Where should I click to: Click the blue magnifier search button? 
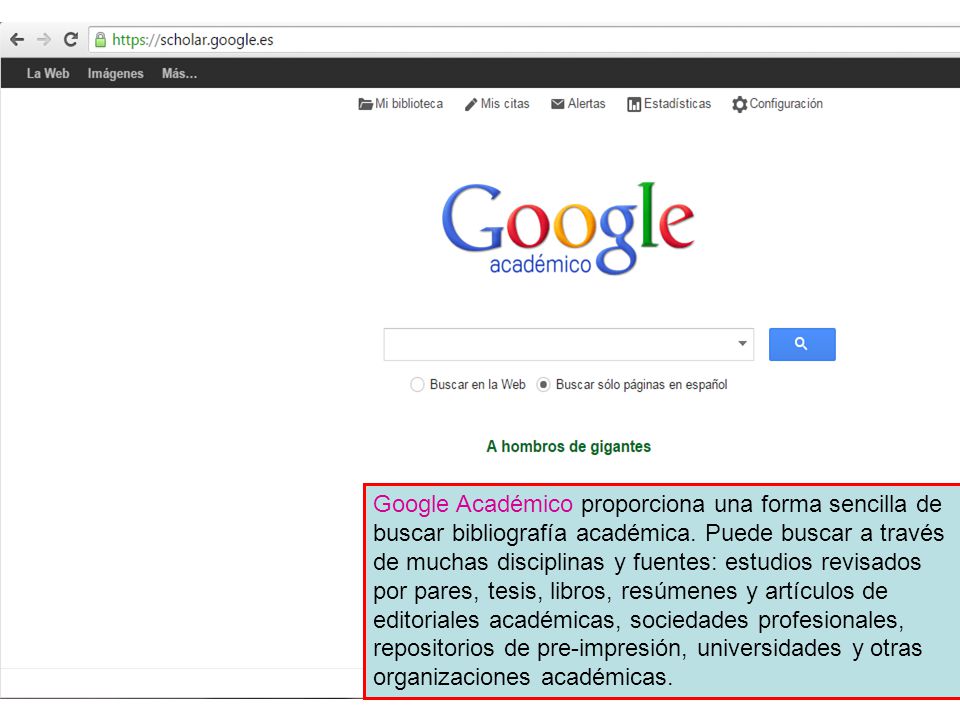(802, 344)
